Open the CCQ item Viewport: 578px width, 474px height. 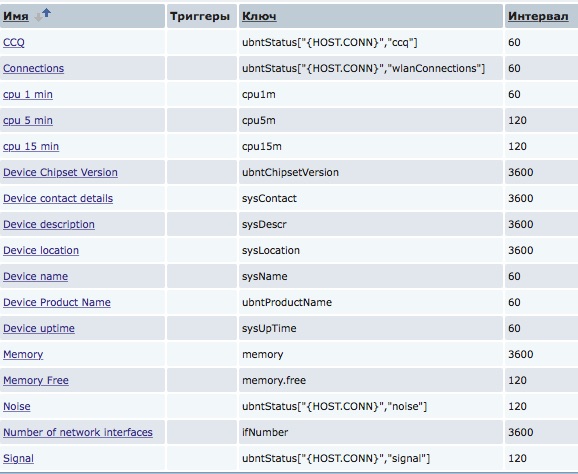click(14, 42)
